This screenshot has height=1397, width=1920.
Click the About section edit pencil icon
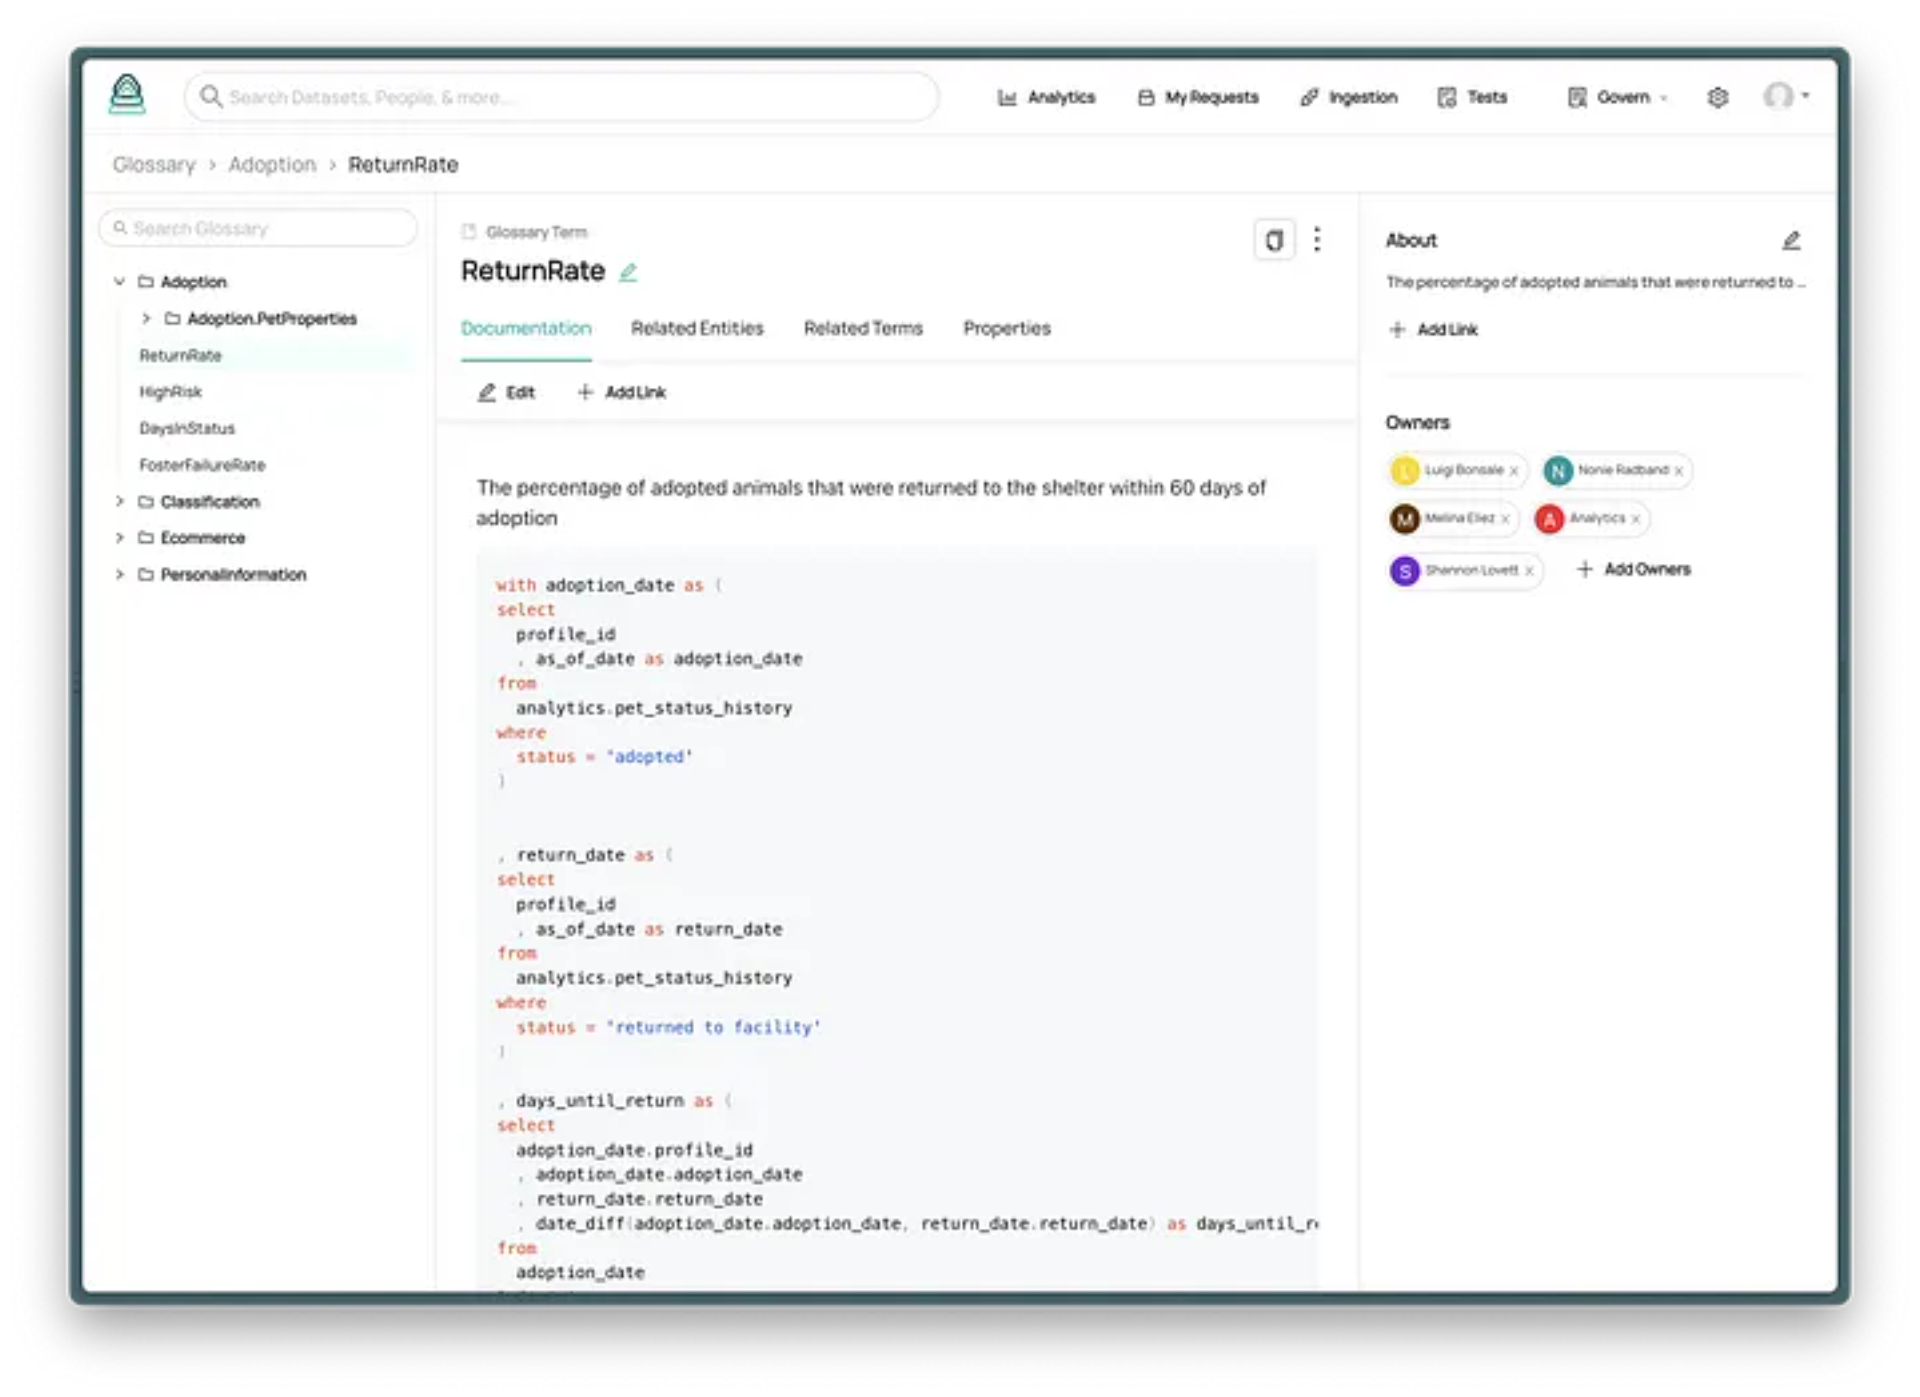pos(1791,240)
